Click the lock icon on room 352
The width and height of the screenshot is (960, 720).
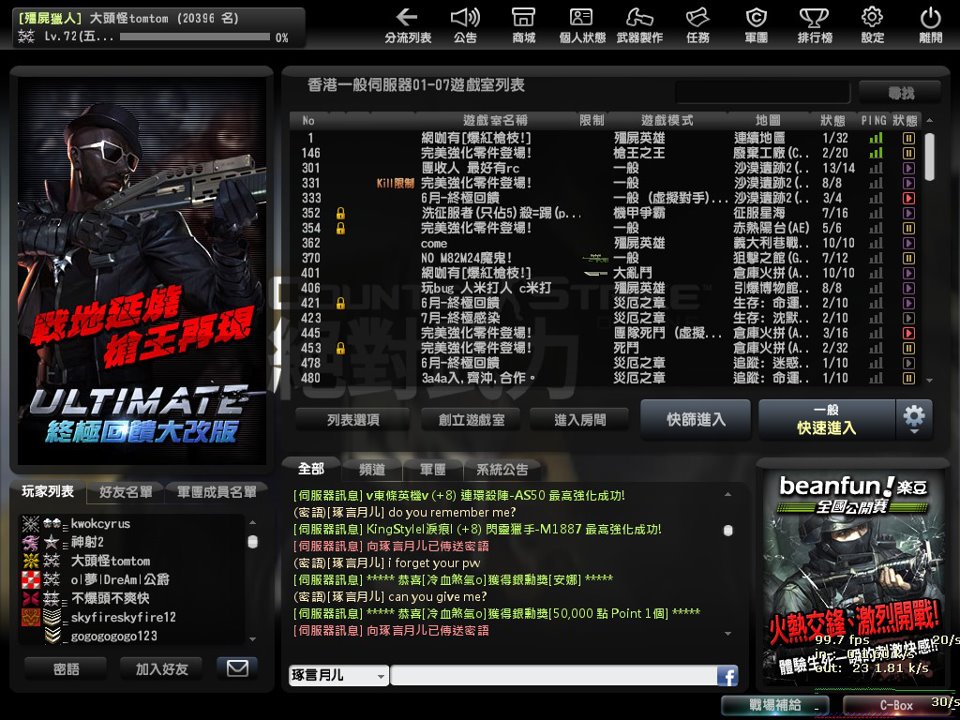click(x=340, y=213)
